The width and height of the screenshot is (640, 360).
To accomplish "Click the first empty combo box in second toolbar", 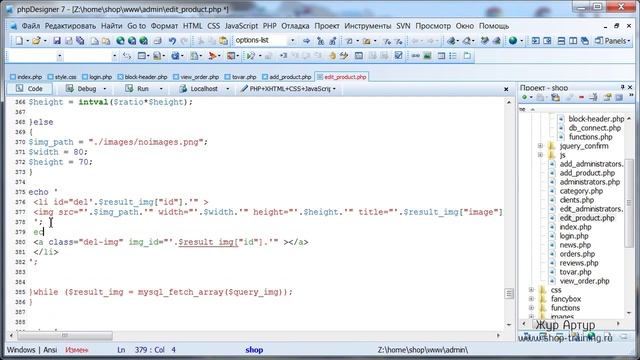I will coord(35,56).
